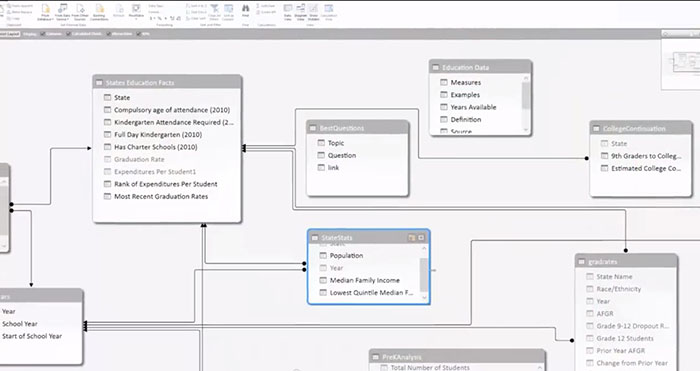This screenshot has height=371, width=700.
Task: Switch to Data View
Action: pyautogui.click(x=288, y=13)
